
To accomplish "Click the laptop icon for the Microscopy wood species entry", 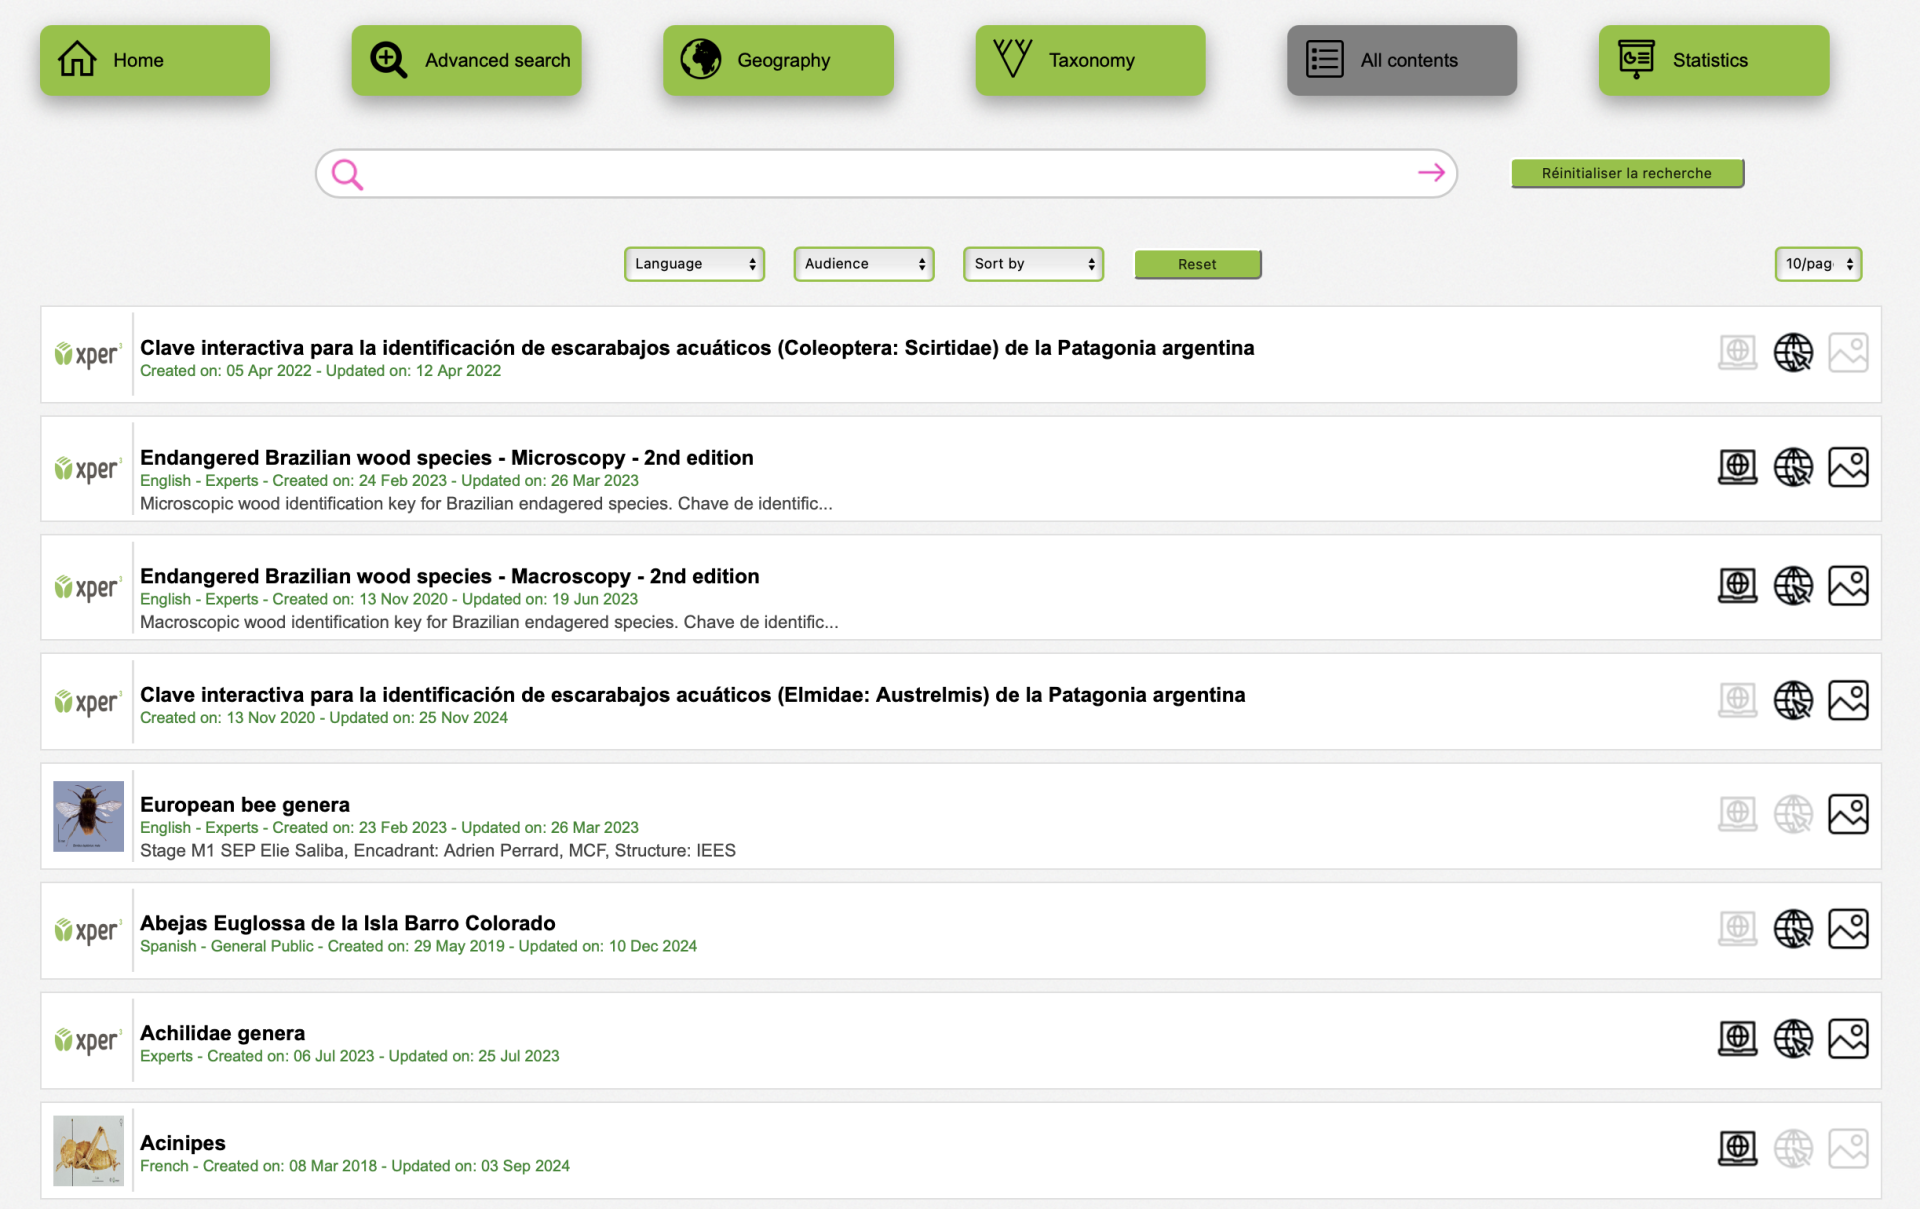I will pos(1737,467).
